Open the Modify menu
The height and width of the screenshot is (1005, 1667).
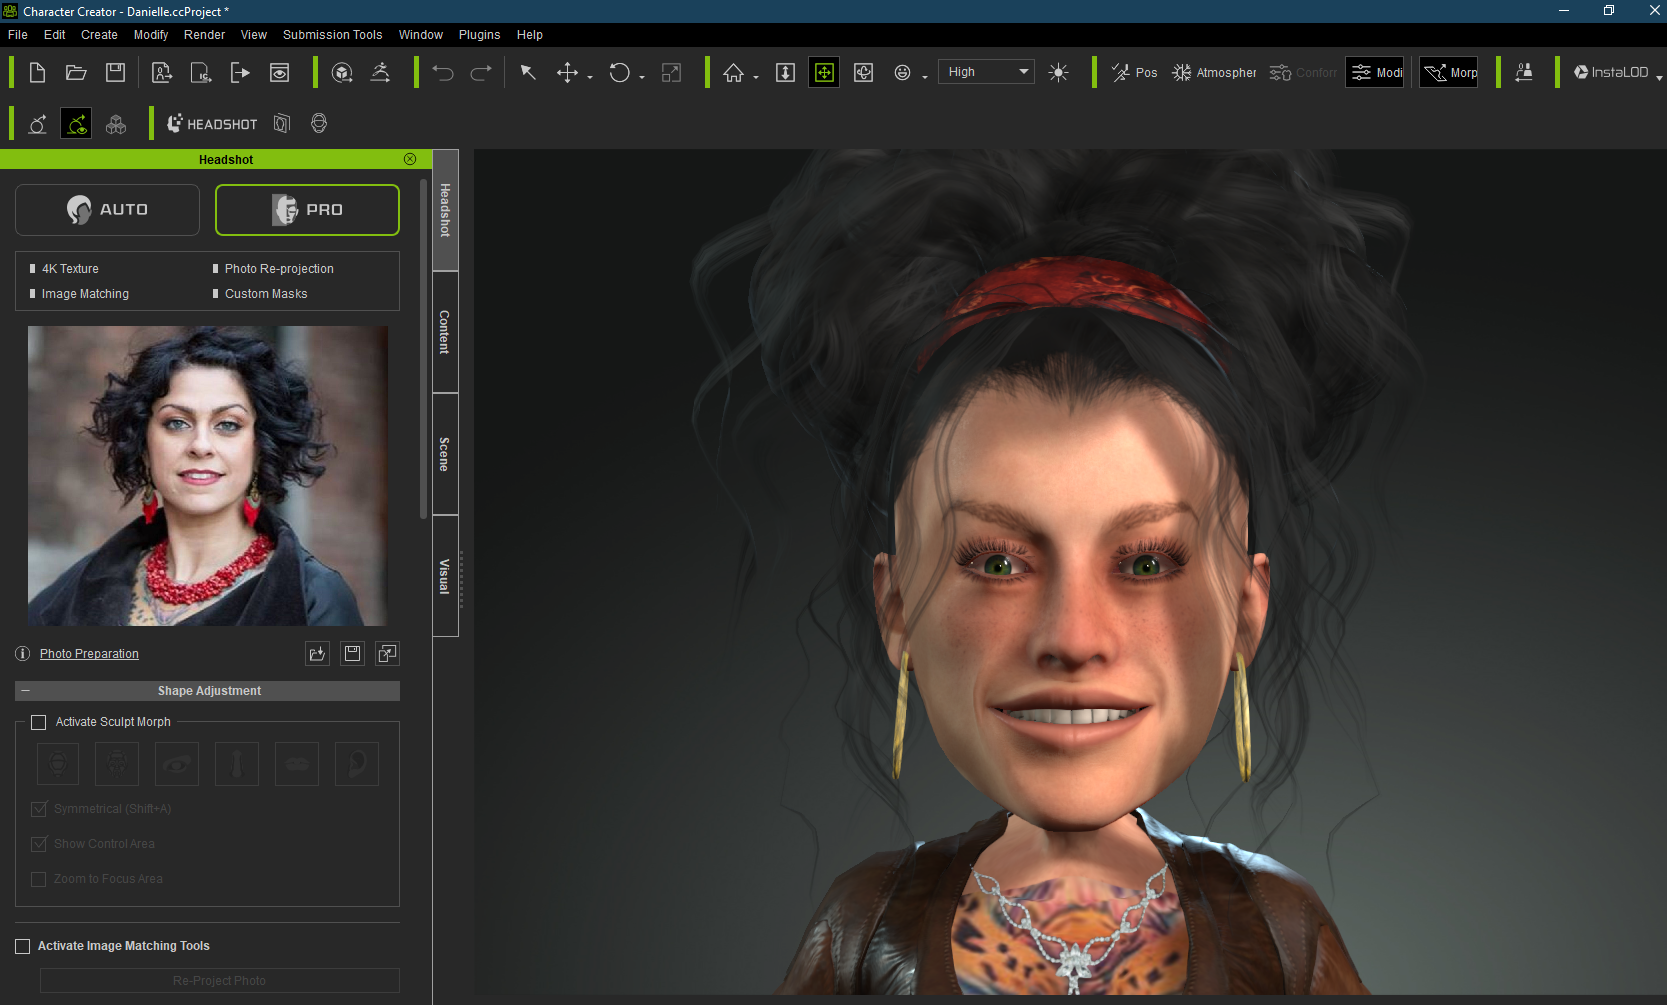point(151,35)
